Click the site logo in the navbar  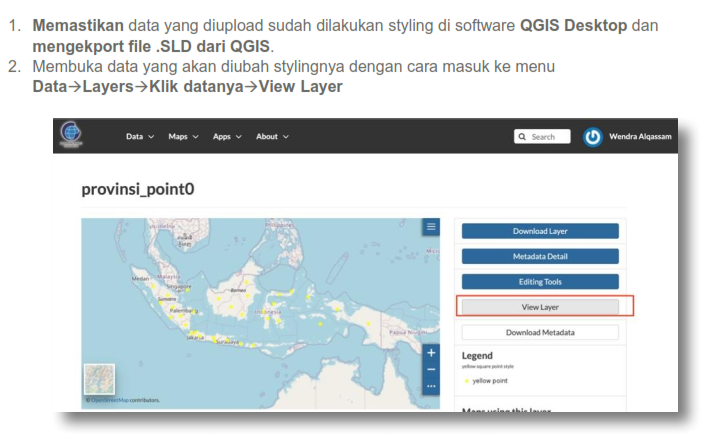click(x=73, y=136)
